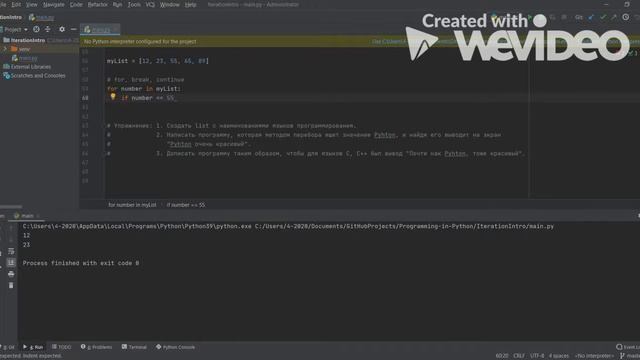Open the View menu
The width and height of the screenshot is (640, 360).
[x=31, y=4]
